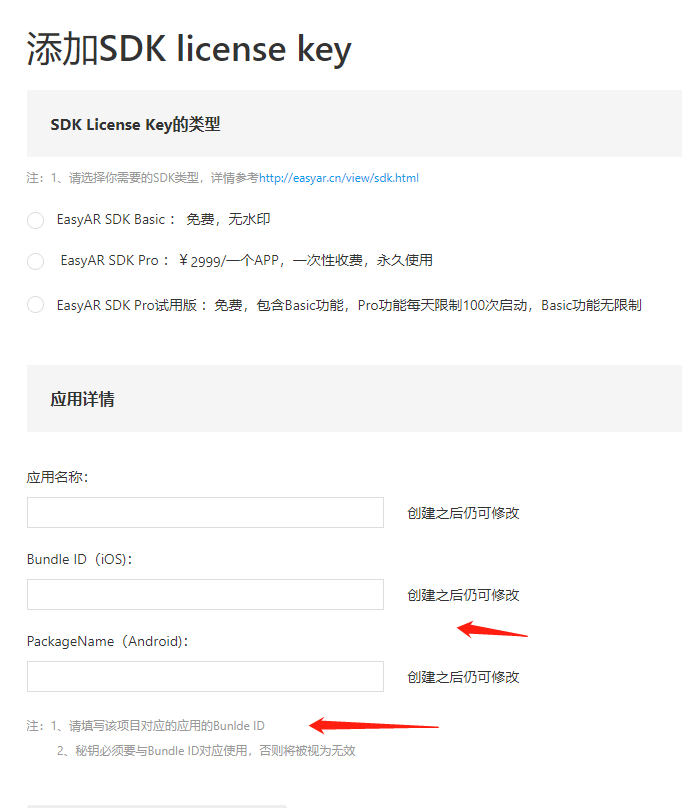Click the Bundle ID (iOS) text box
The width and height of the screenshot is (682, 808).
[x=205, y=594]
